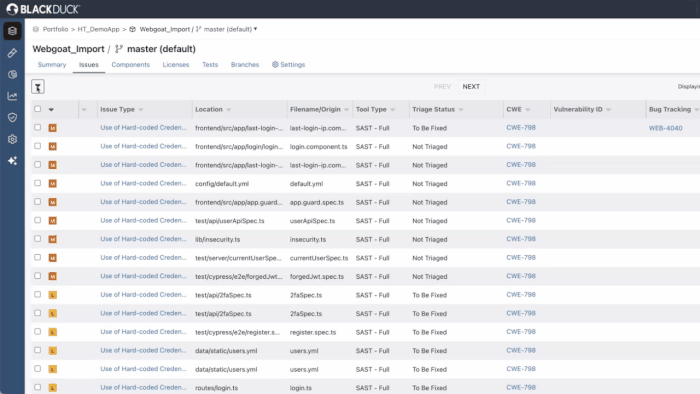Click the filter funnel button
Screen dimensions: 700x394
click(x=38, y=87)
